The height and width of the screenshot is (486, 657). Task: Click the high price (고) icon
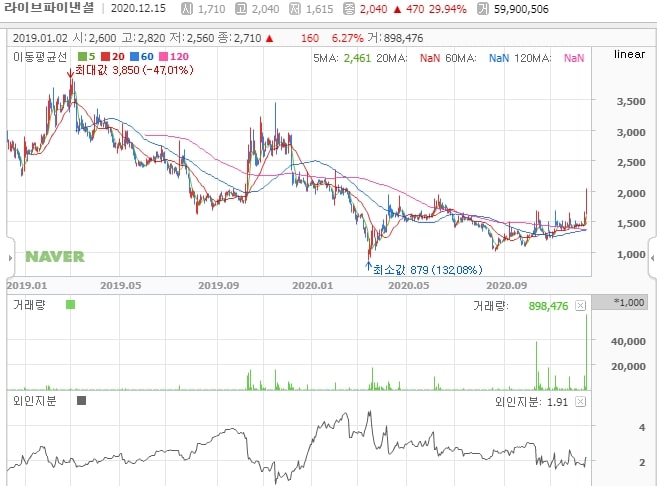coord(241,9)
